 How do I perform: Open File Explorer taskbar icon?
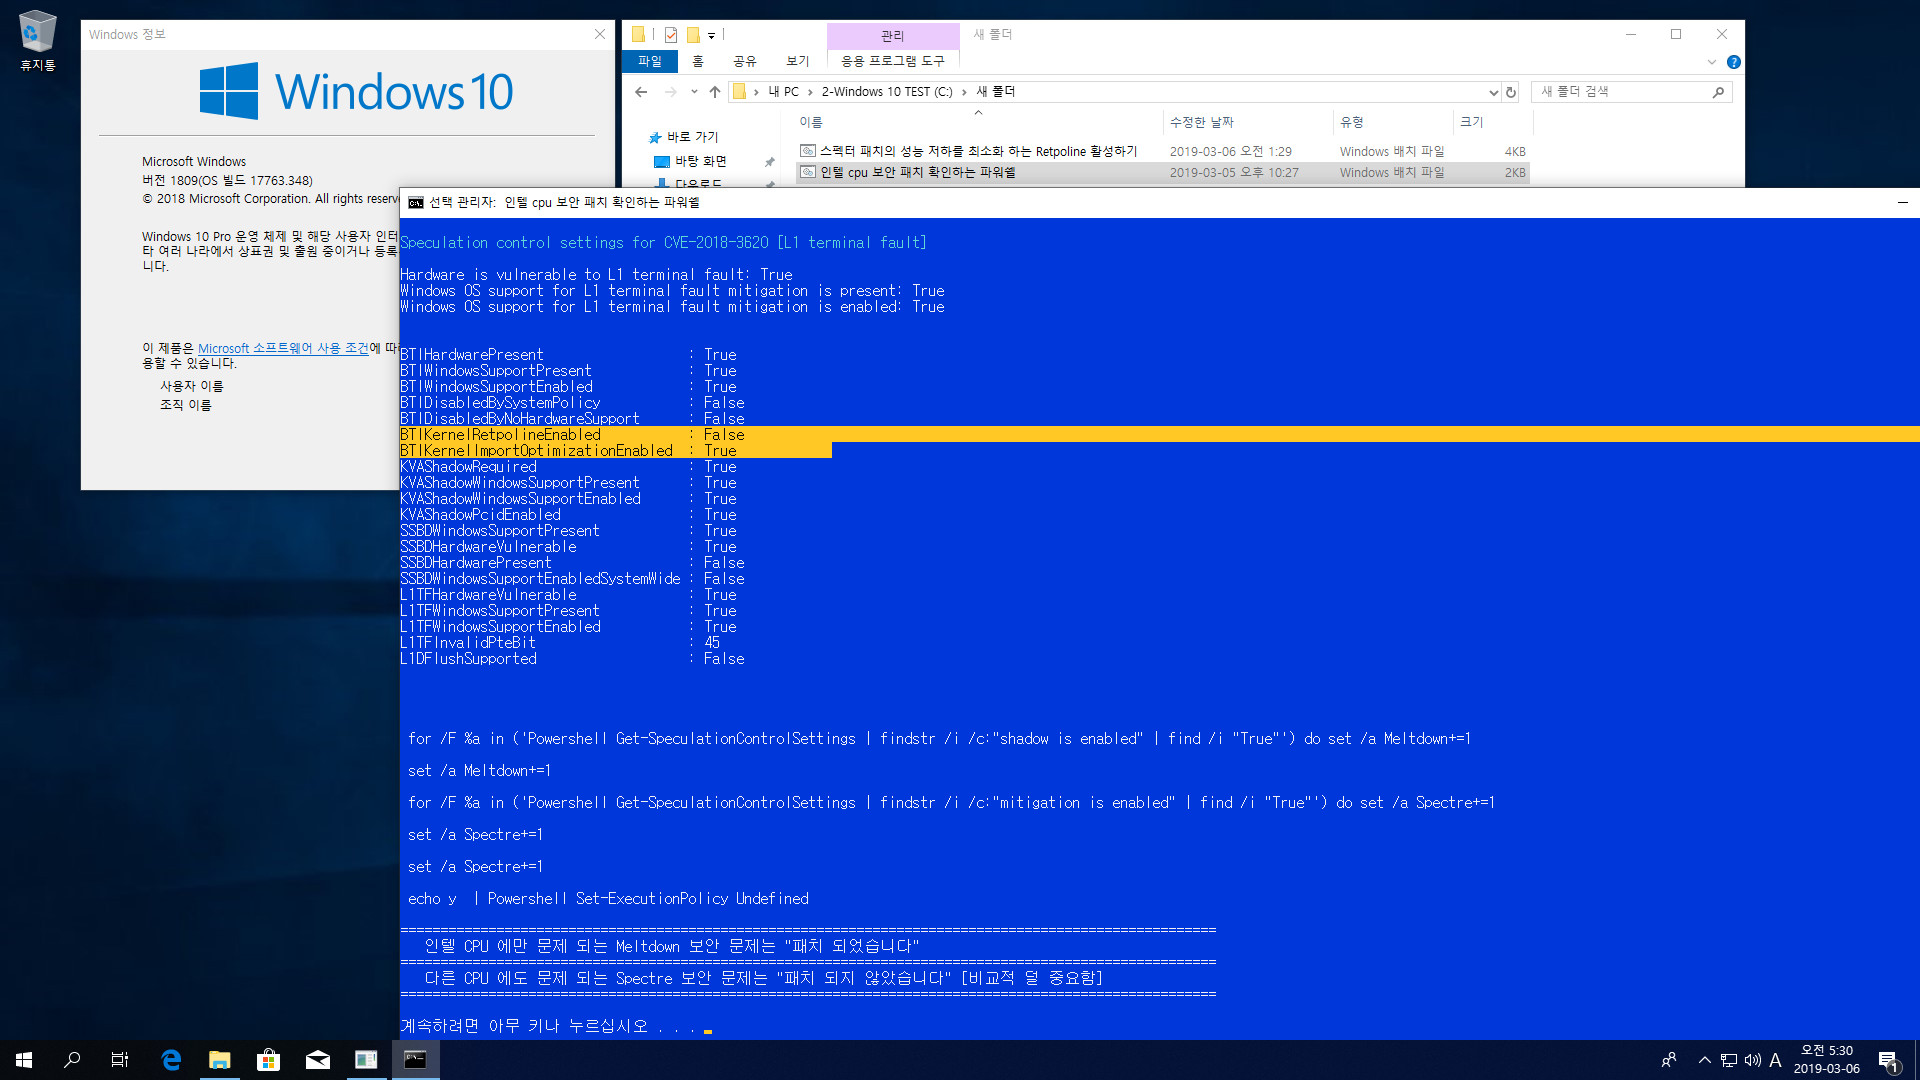220,1060
